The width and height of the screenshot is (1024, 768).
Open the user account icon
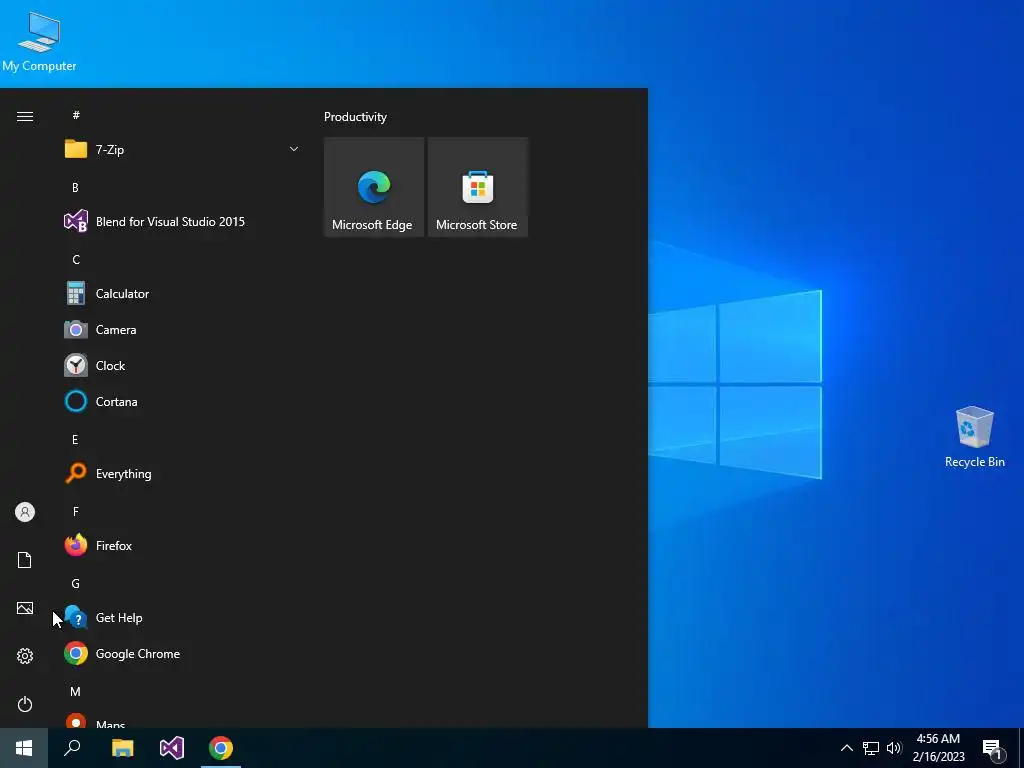tap(25, 512)
